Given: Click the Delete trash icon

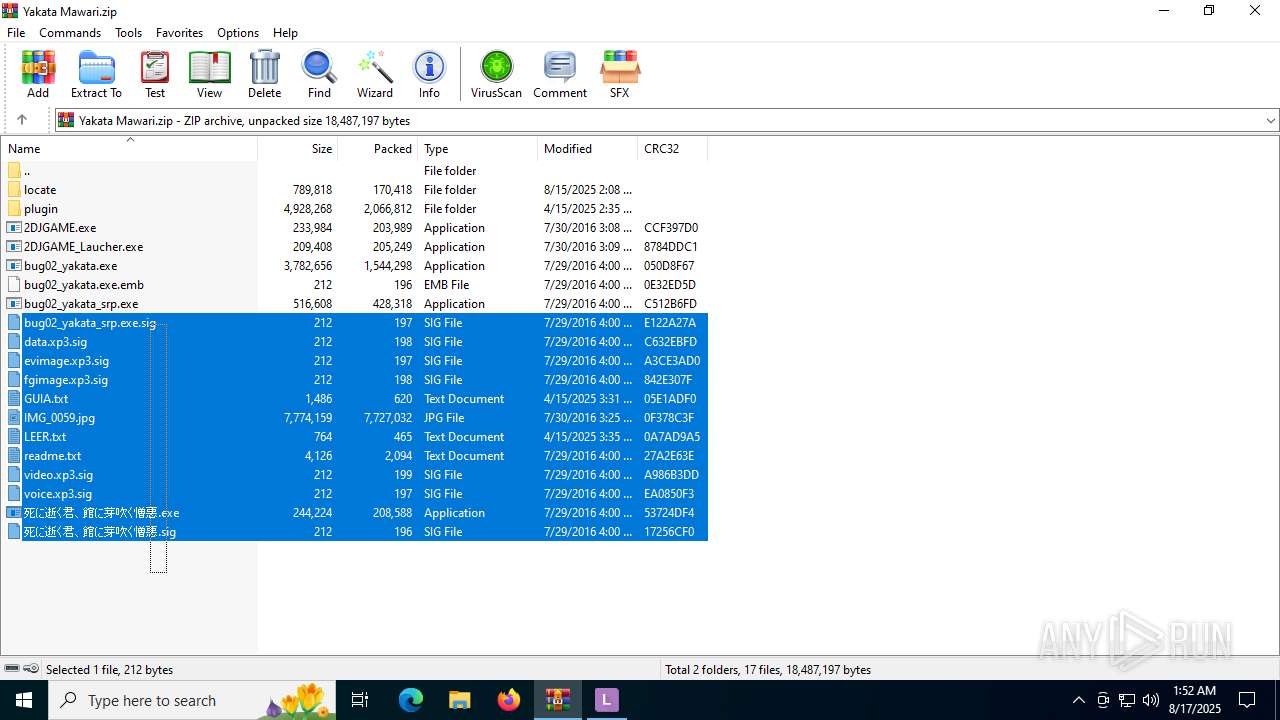Looking at the screenshot, I should pos(264,75).
